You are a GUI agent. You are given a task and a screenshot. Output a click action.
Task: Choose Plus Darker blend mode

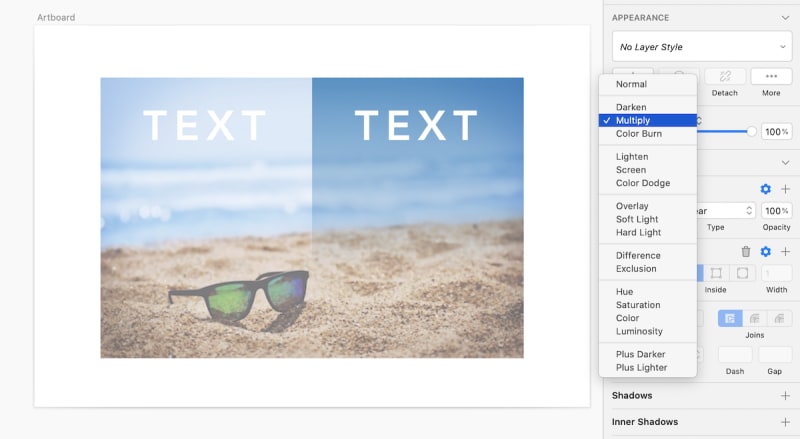tap(648, 355)
